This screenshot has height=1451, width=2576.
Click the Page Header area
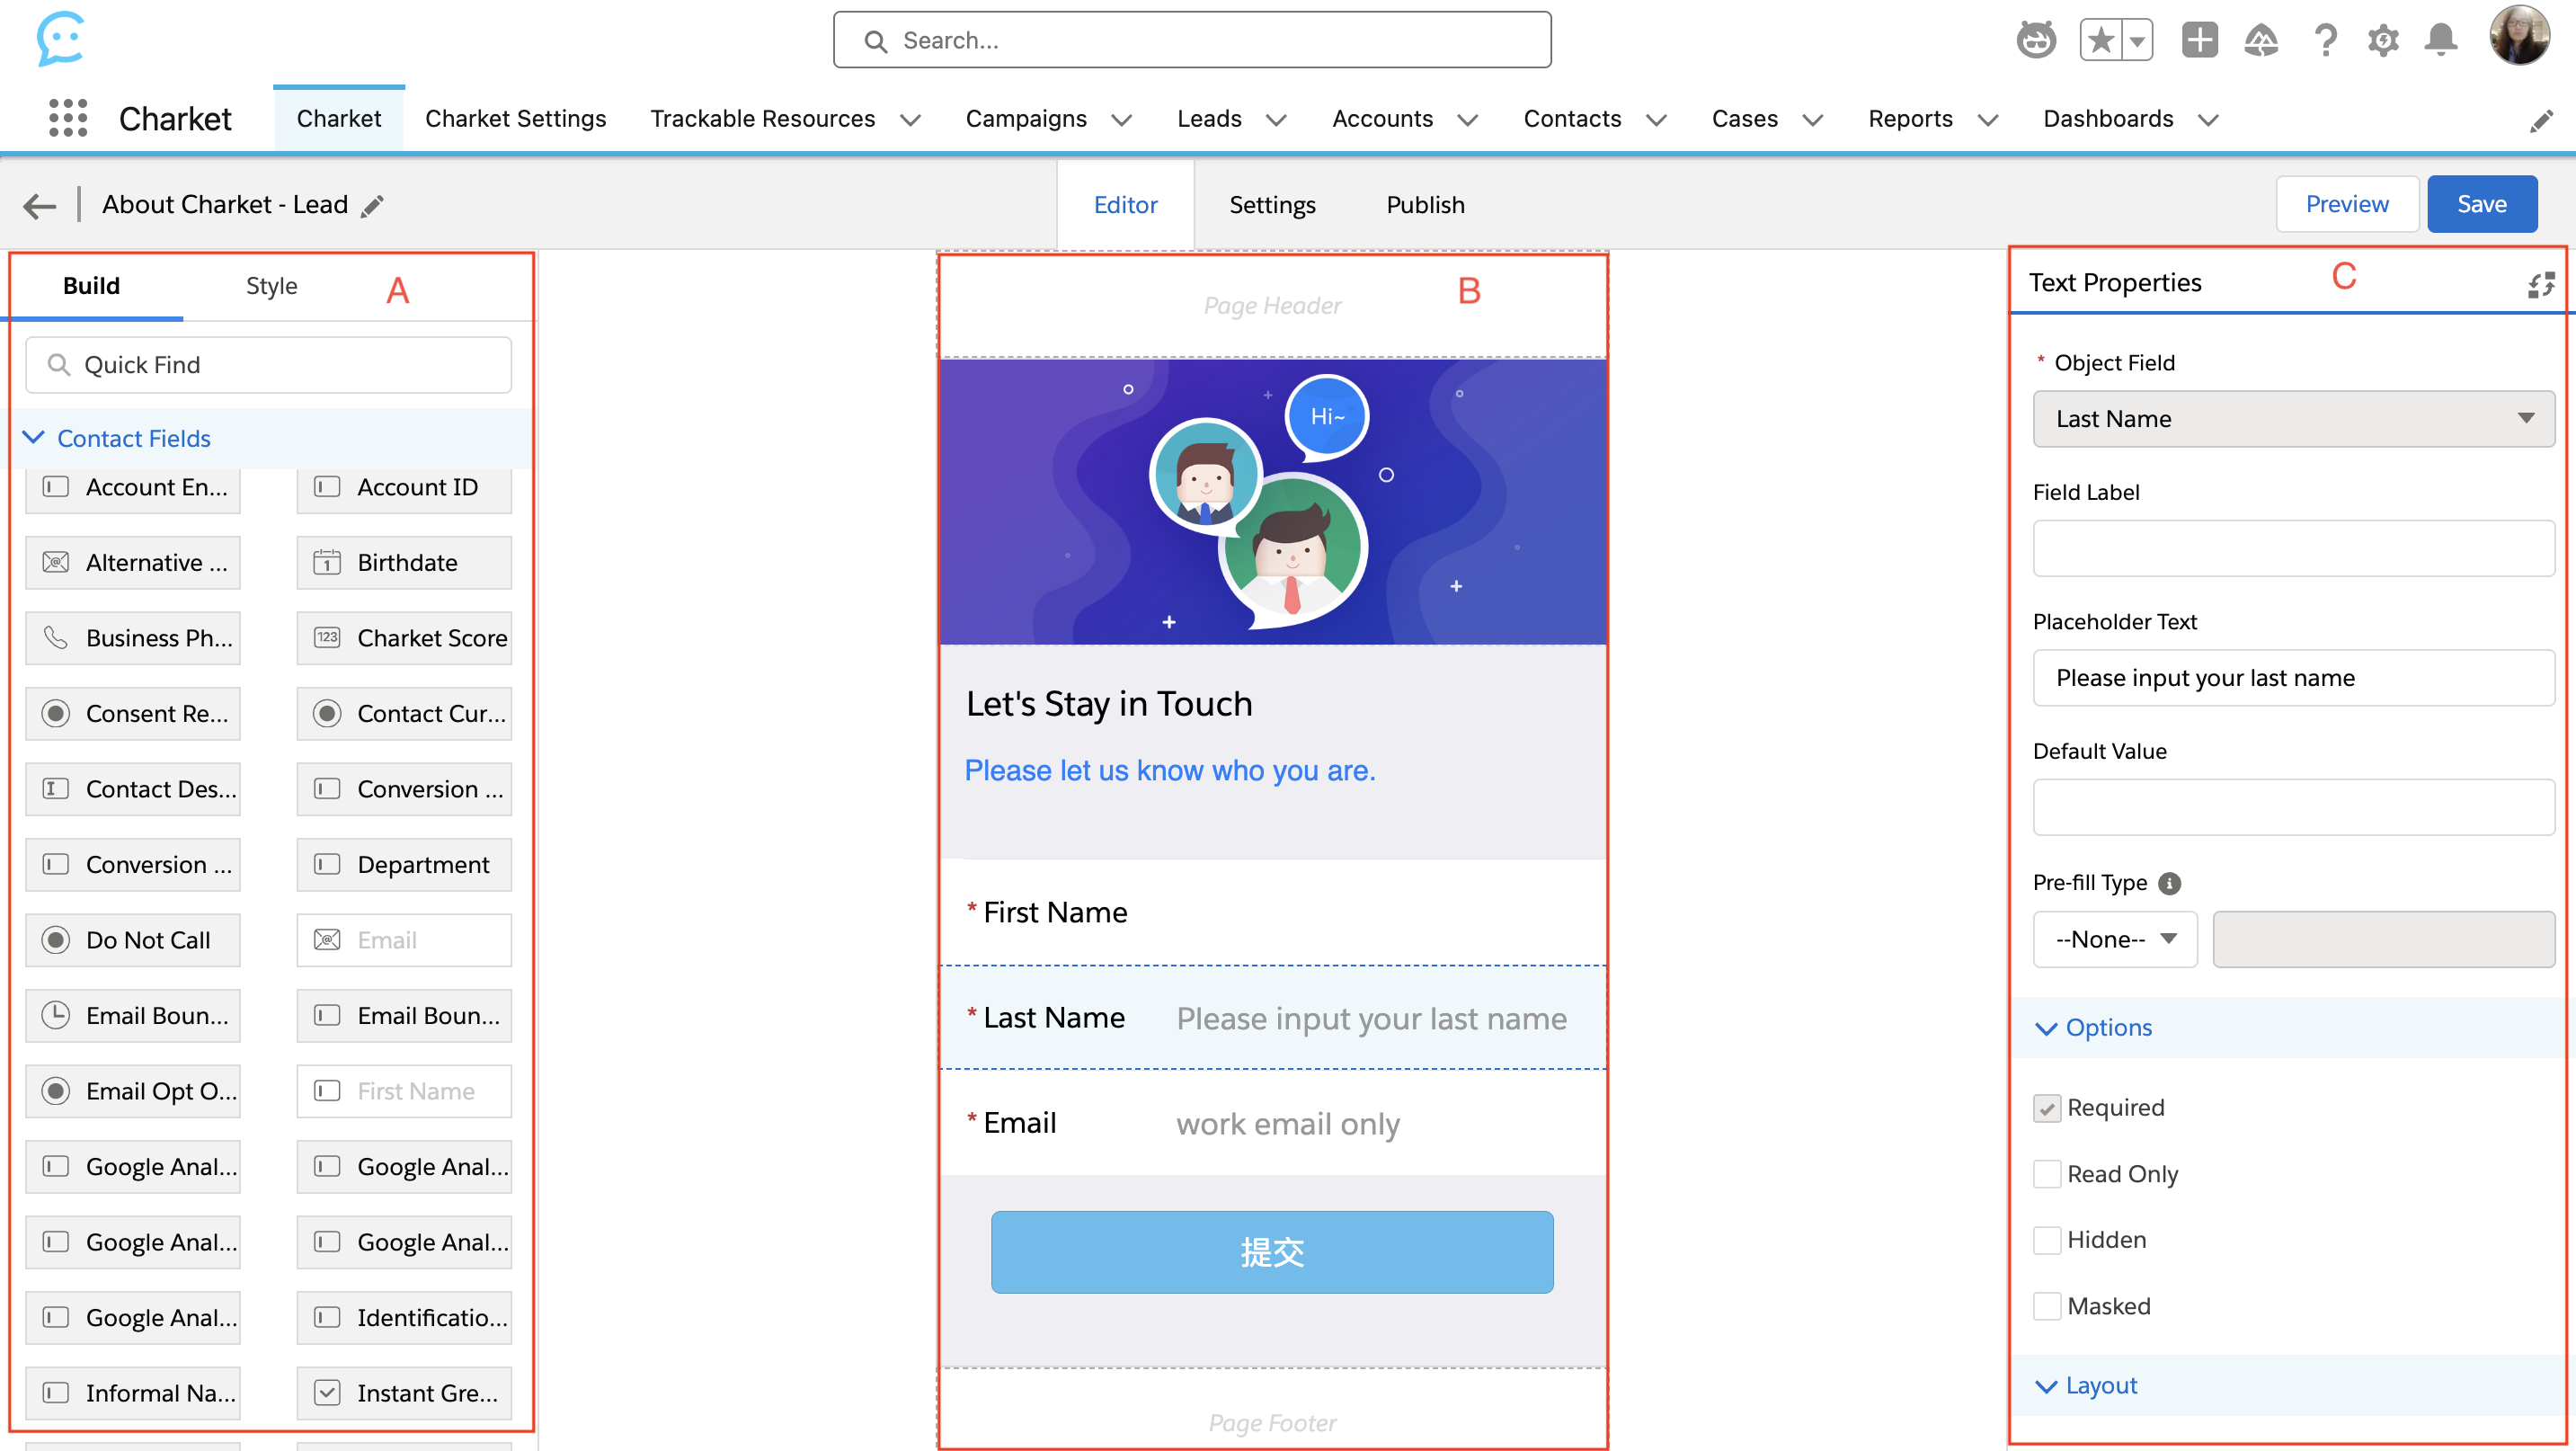(x=1271, y=306)
